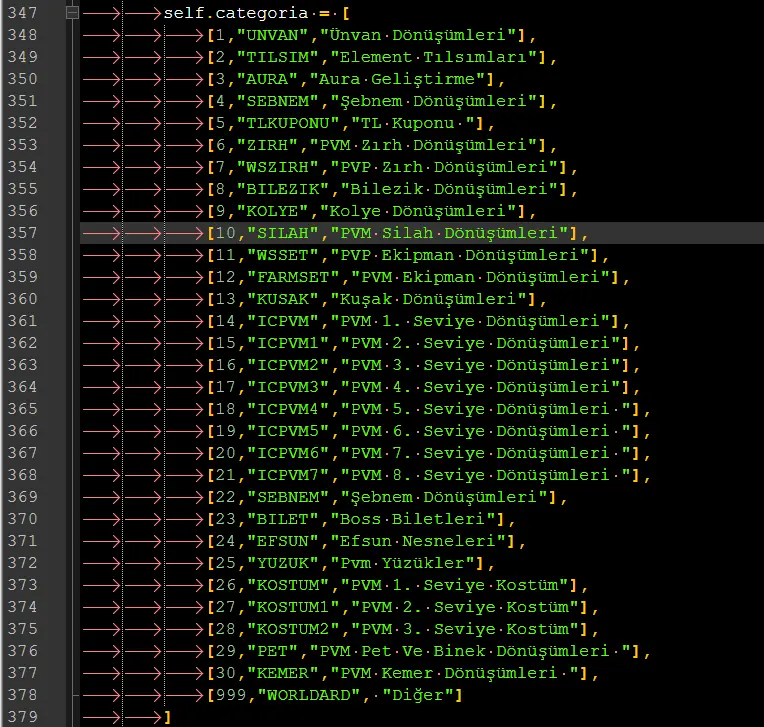
Task: Click the closing bracket on line 379
Action: pyautogui.click(x=166, y=717)
